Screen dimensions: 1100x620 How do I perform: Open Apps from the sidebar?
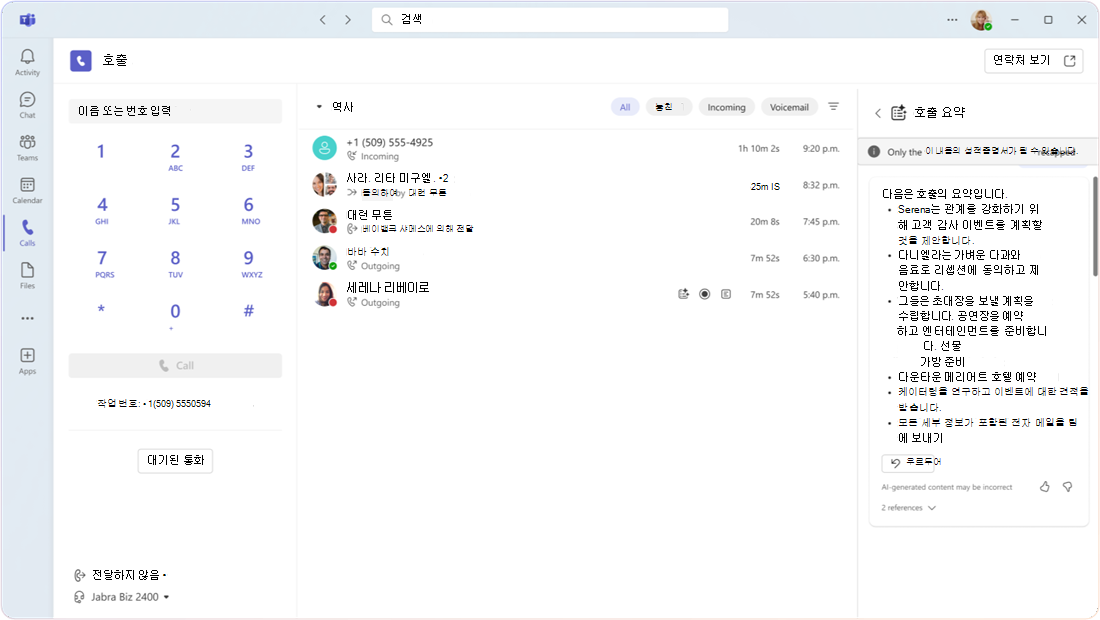(27, 361)
